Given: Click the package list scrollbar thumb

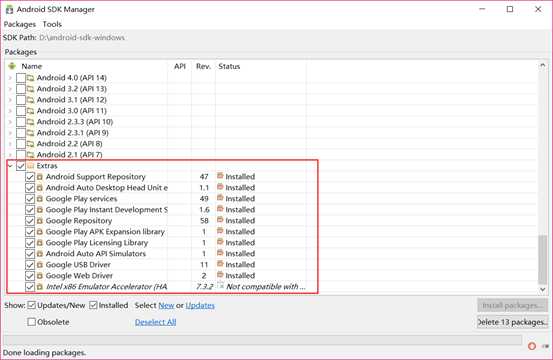Looking at the screenshot, I should coord(542,259).
